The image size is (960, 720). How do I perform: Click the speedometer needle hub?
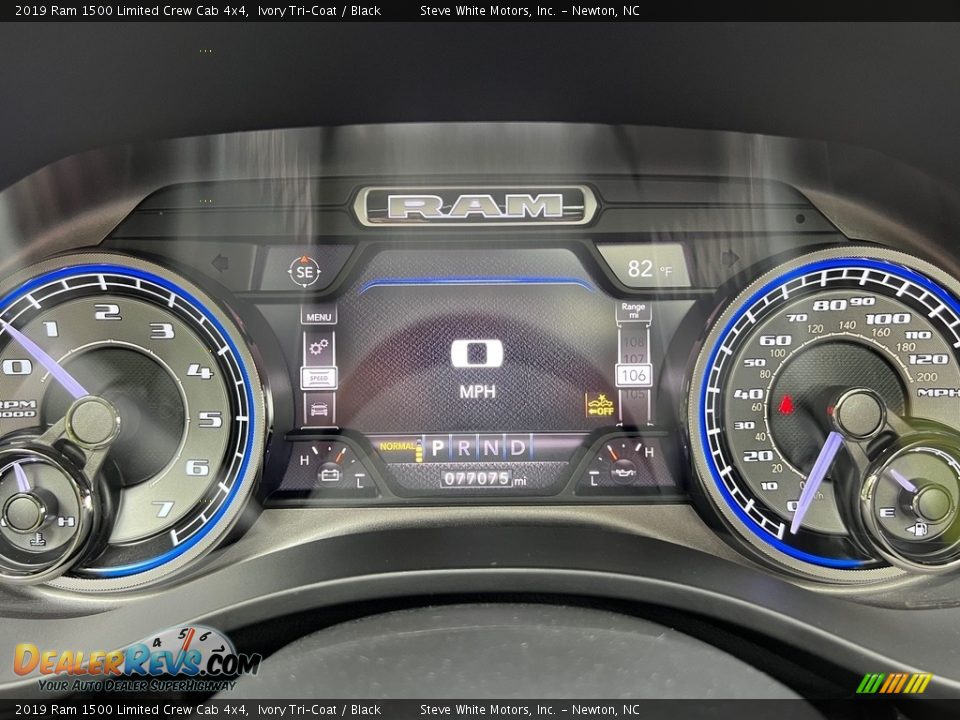pos(859,414)
